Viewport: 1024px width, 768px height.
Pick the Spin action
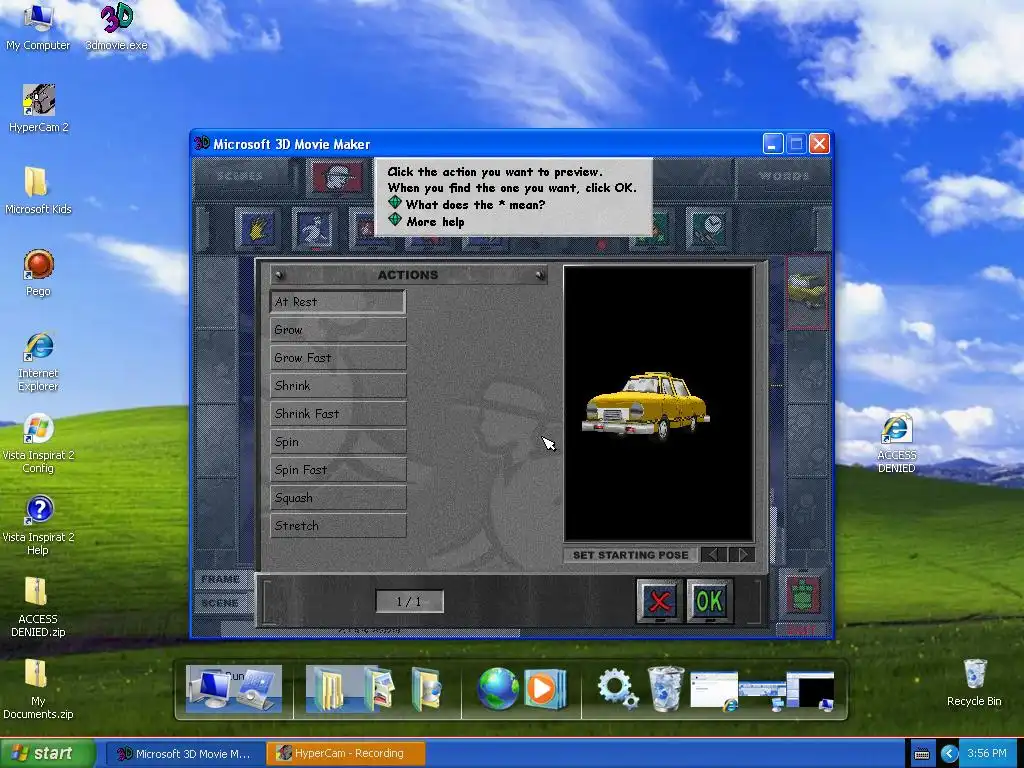pyautogui.click(x=338, y=442)
